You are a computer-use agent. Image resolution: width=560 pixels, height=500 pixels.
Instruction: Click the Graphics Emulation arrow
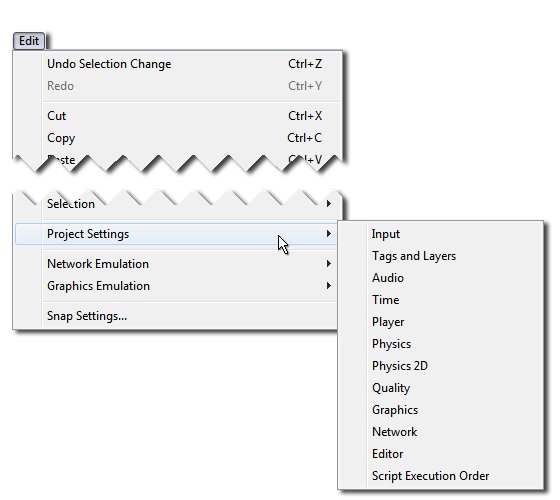point(329,286)
